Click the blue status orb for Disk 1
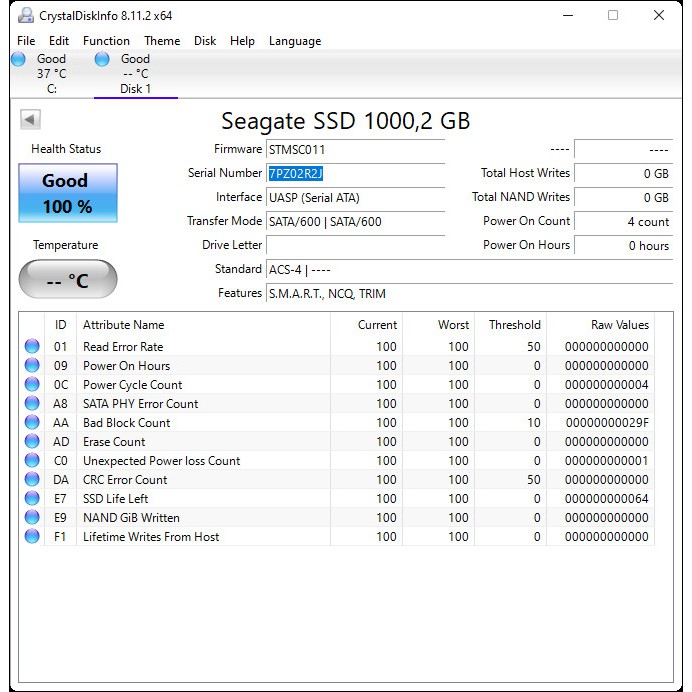Screen dimensions: 692x692 (x=102, y=59)
